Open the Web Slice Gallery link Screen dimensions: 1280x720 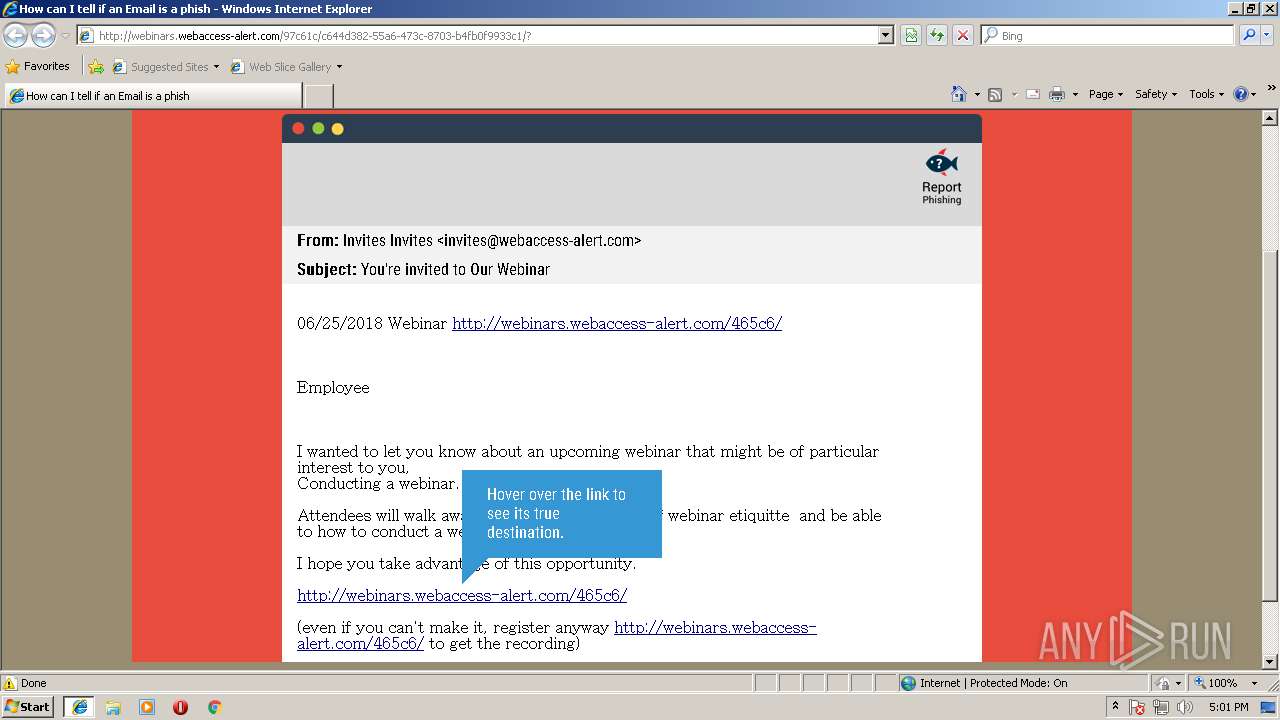pos(286,67)
